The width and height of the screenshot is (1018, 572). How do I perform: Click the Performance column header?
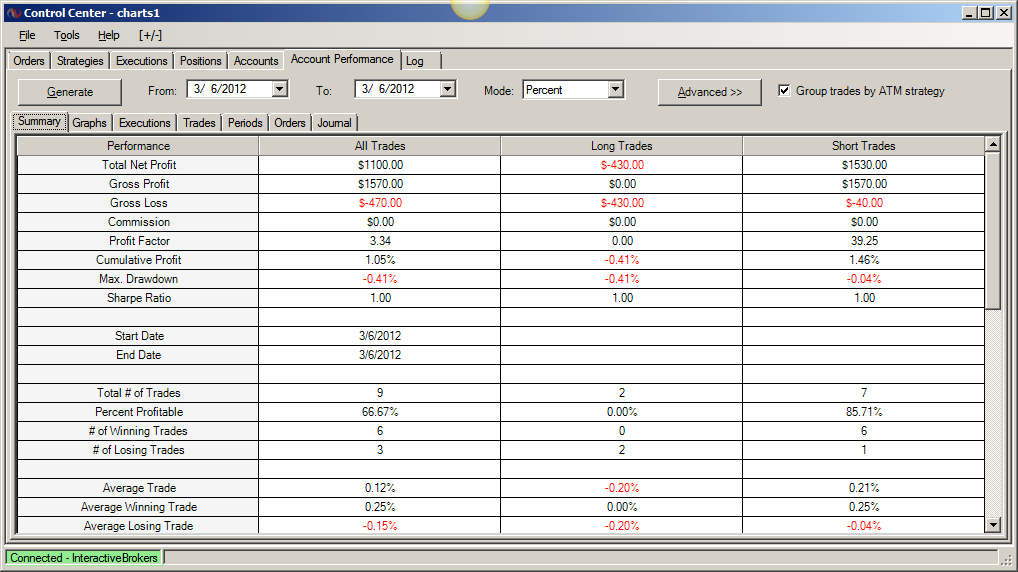(x=138, y=146)
